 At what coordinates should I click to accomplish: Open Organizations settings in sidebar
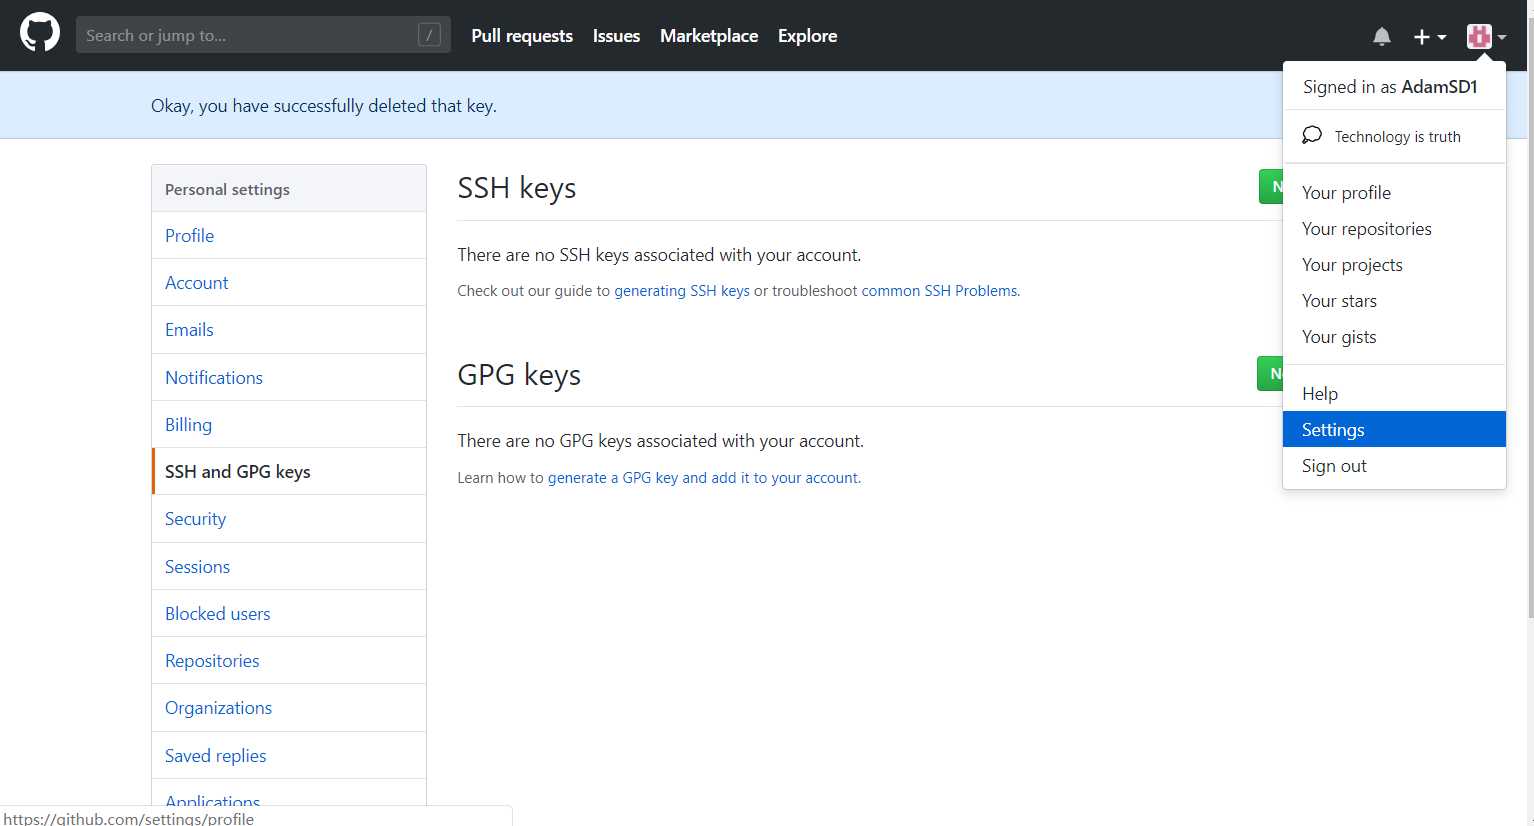pyautogui.click(x=289, y=708)
